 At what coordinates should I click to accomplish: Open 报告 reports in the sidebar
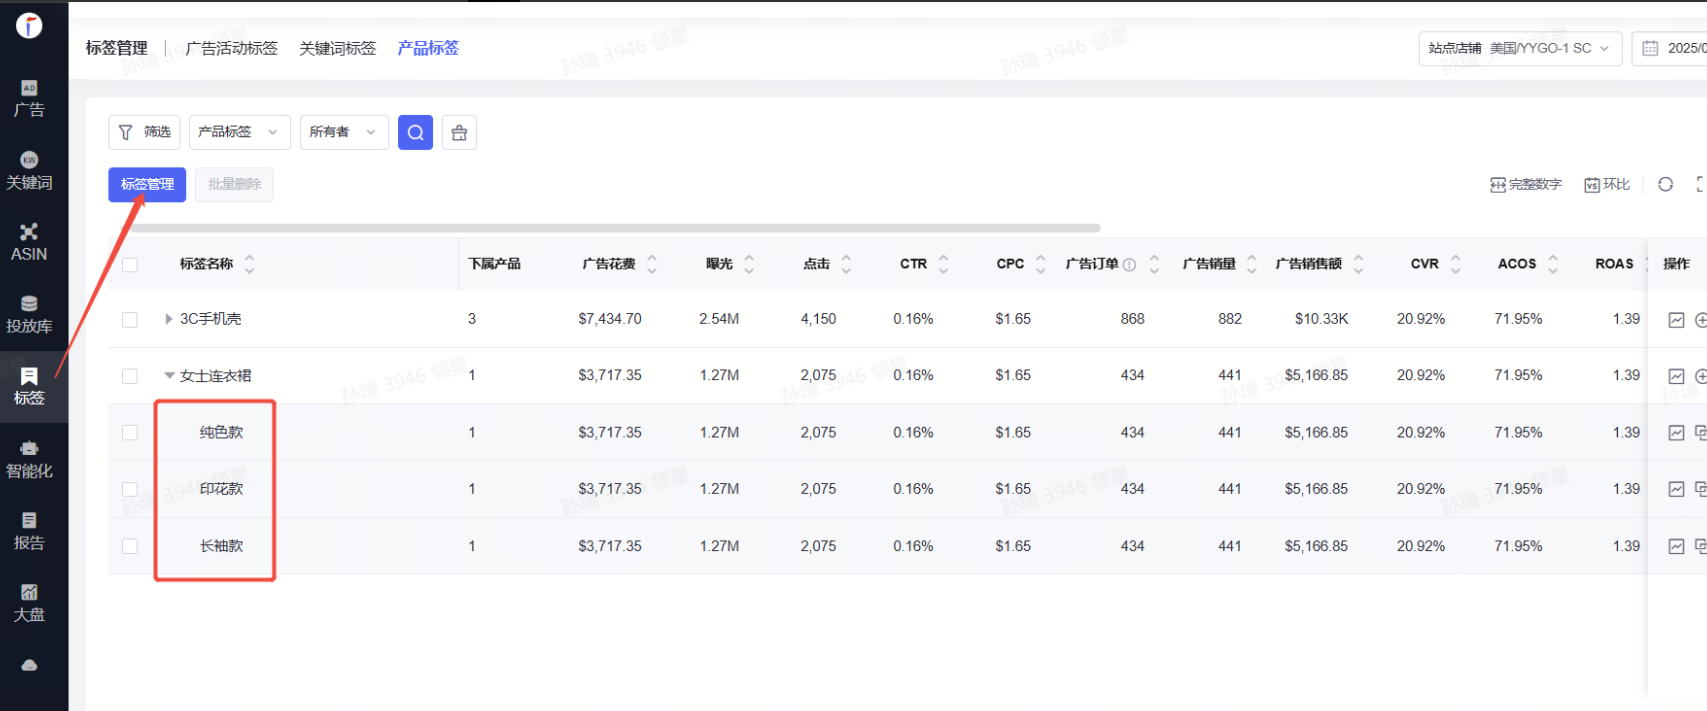29,531
